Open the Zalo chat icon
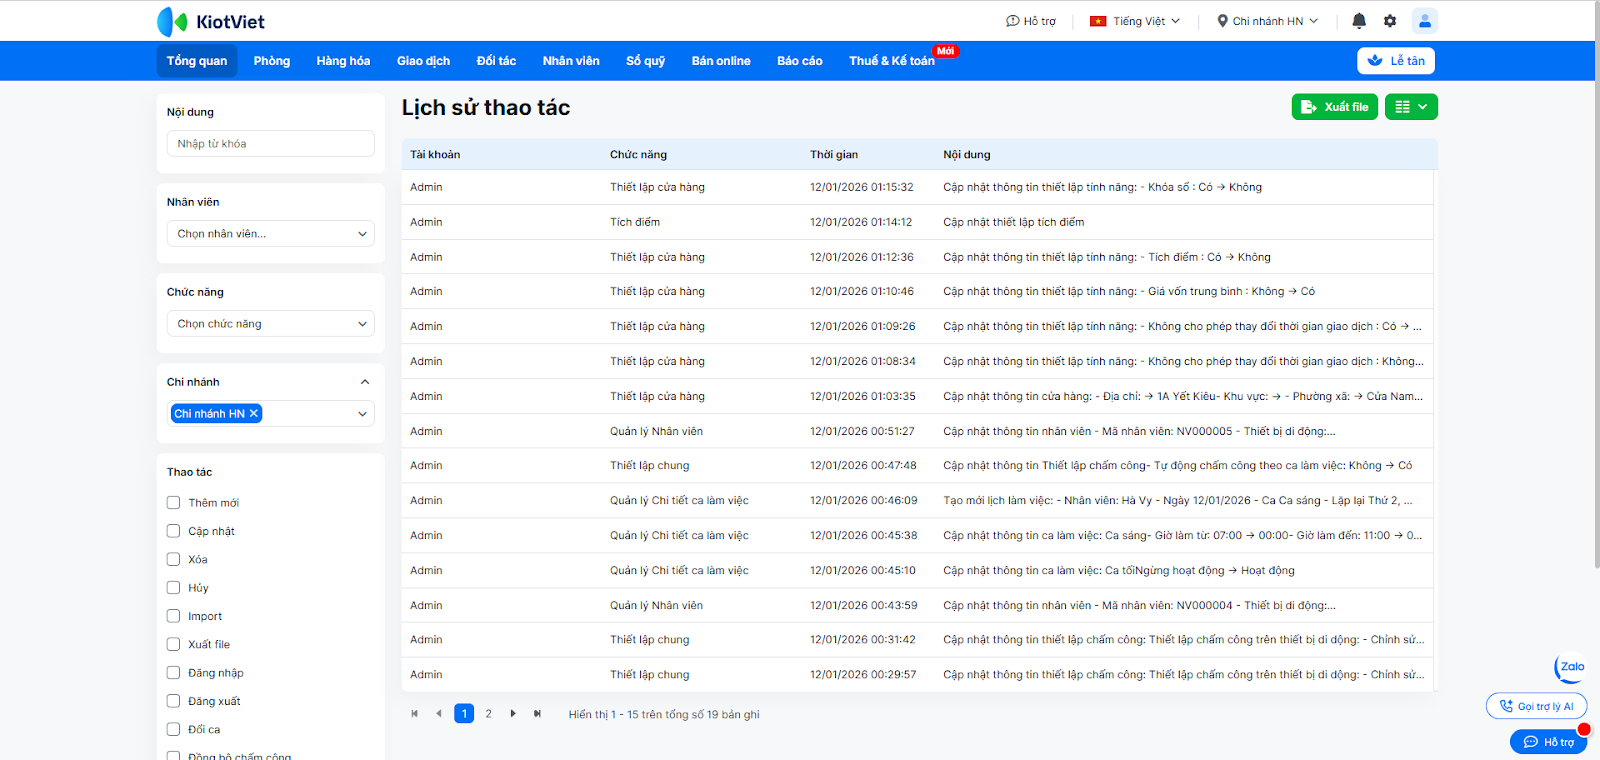1600x760 pixels. [1571, 667]
